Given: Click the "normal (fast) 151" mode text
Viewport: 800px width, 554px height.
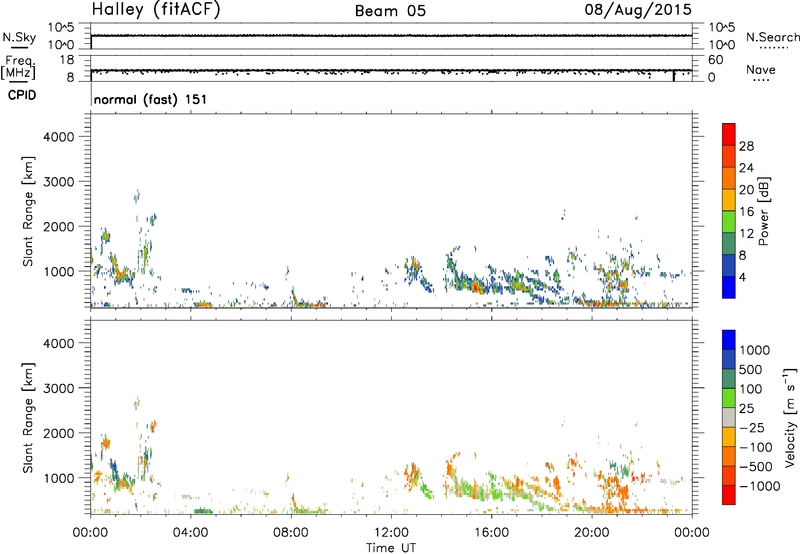Looking at the screenshot, I should (x=151, y=99).
